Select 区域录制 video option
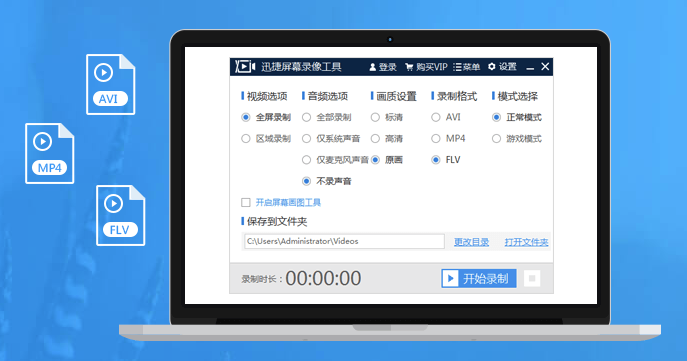 [x=246, y=139]
